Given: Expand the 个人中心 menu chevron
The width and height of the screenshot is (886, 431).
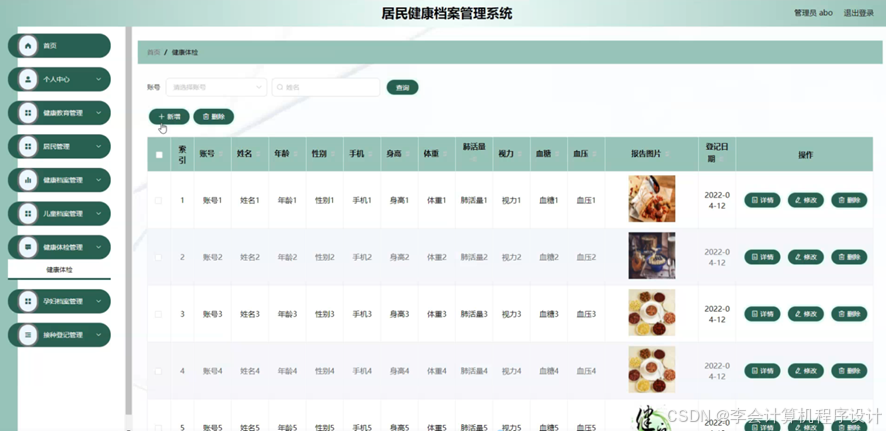Looking at the screenshot, I should pos(99,80).
